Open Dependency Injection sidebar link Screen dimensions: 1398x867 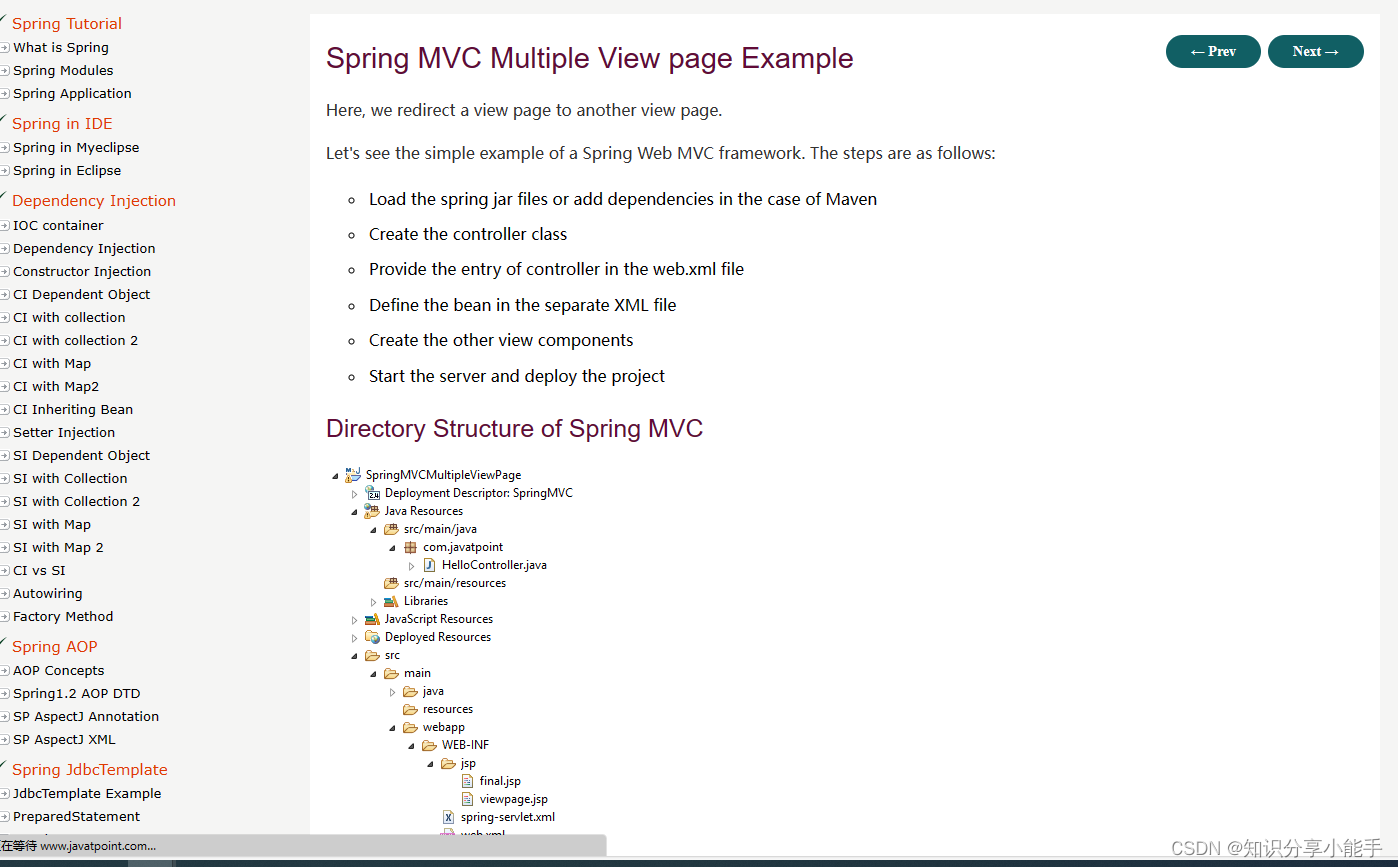[84, 248]
